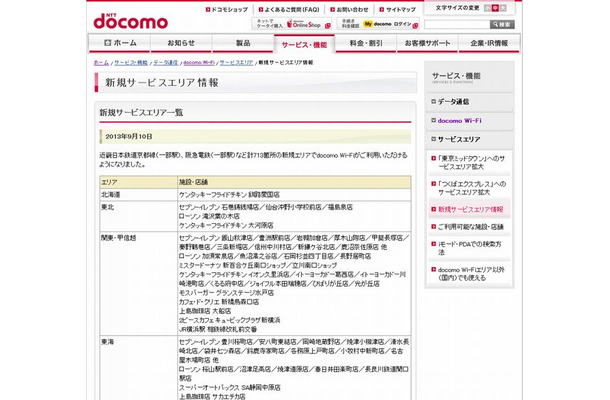Open 「つくばエクスプレス」へのサービスエリア拡大 link
The image size is (610, 400).
click(x=469, y=188)
